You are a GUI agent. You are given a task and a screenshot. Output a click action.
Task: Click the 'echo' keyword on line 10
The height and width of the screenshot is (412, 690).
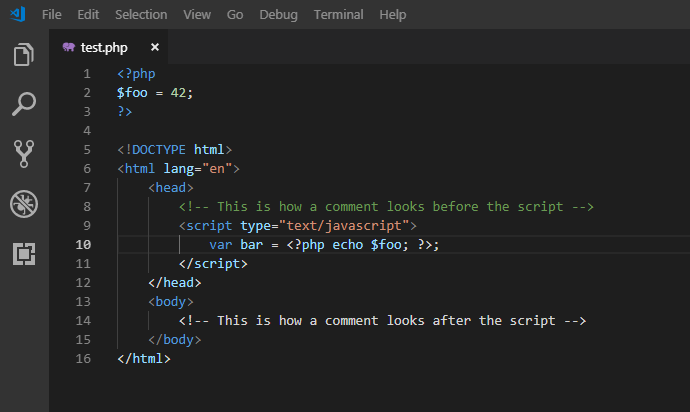pos(348,244)
